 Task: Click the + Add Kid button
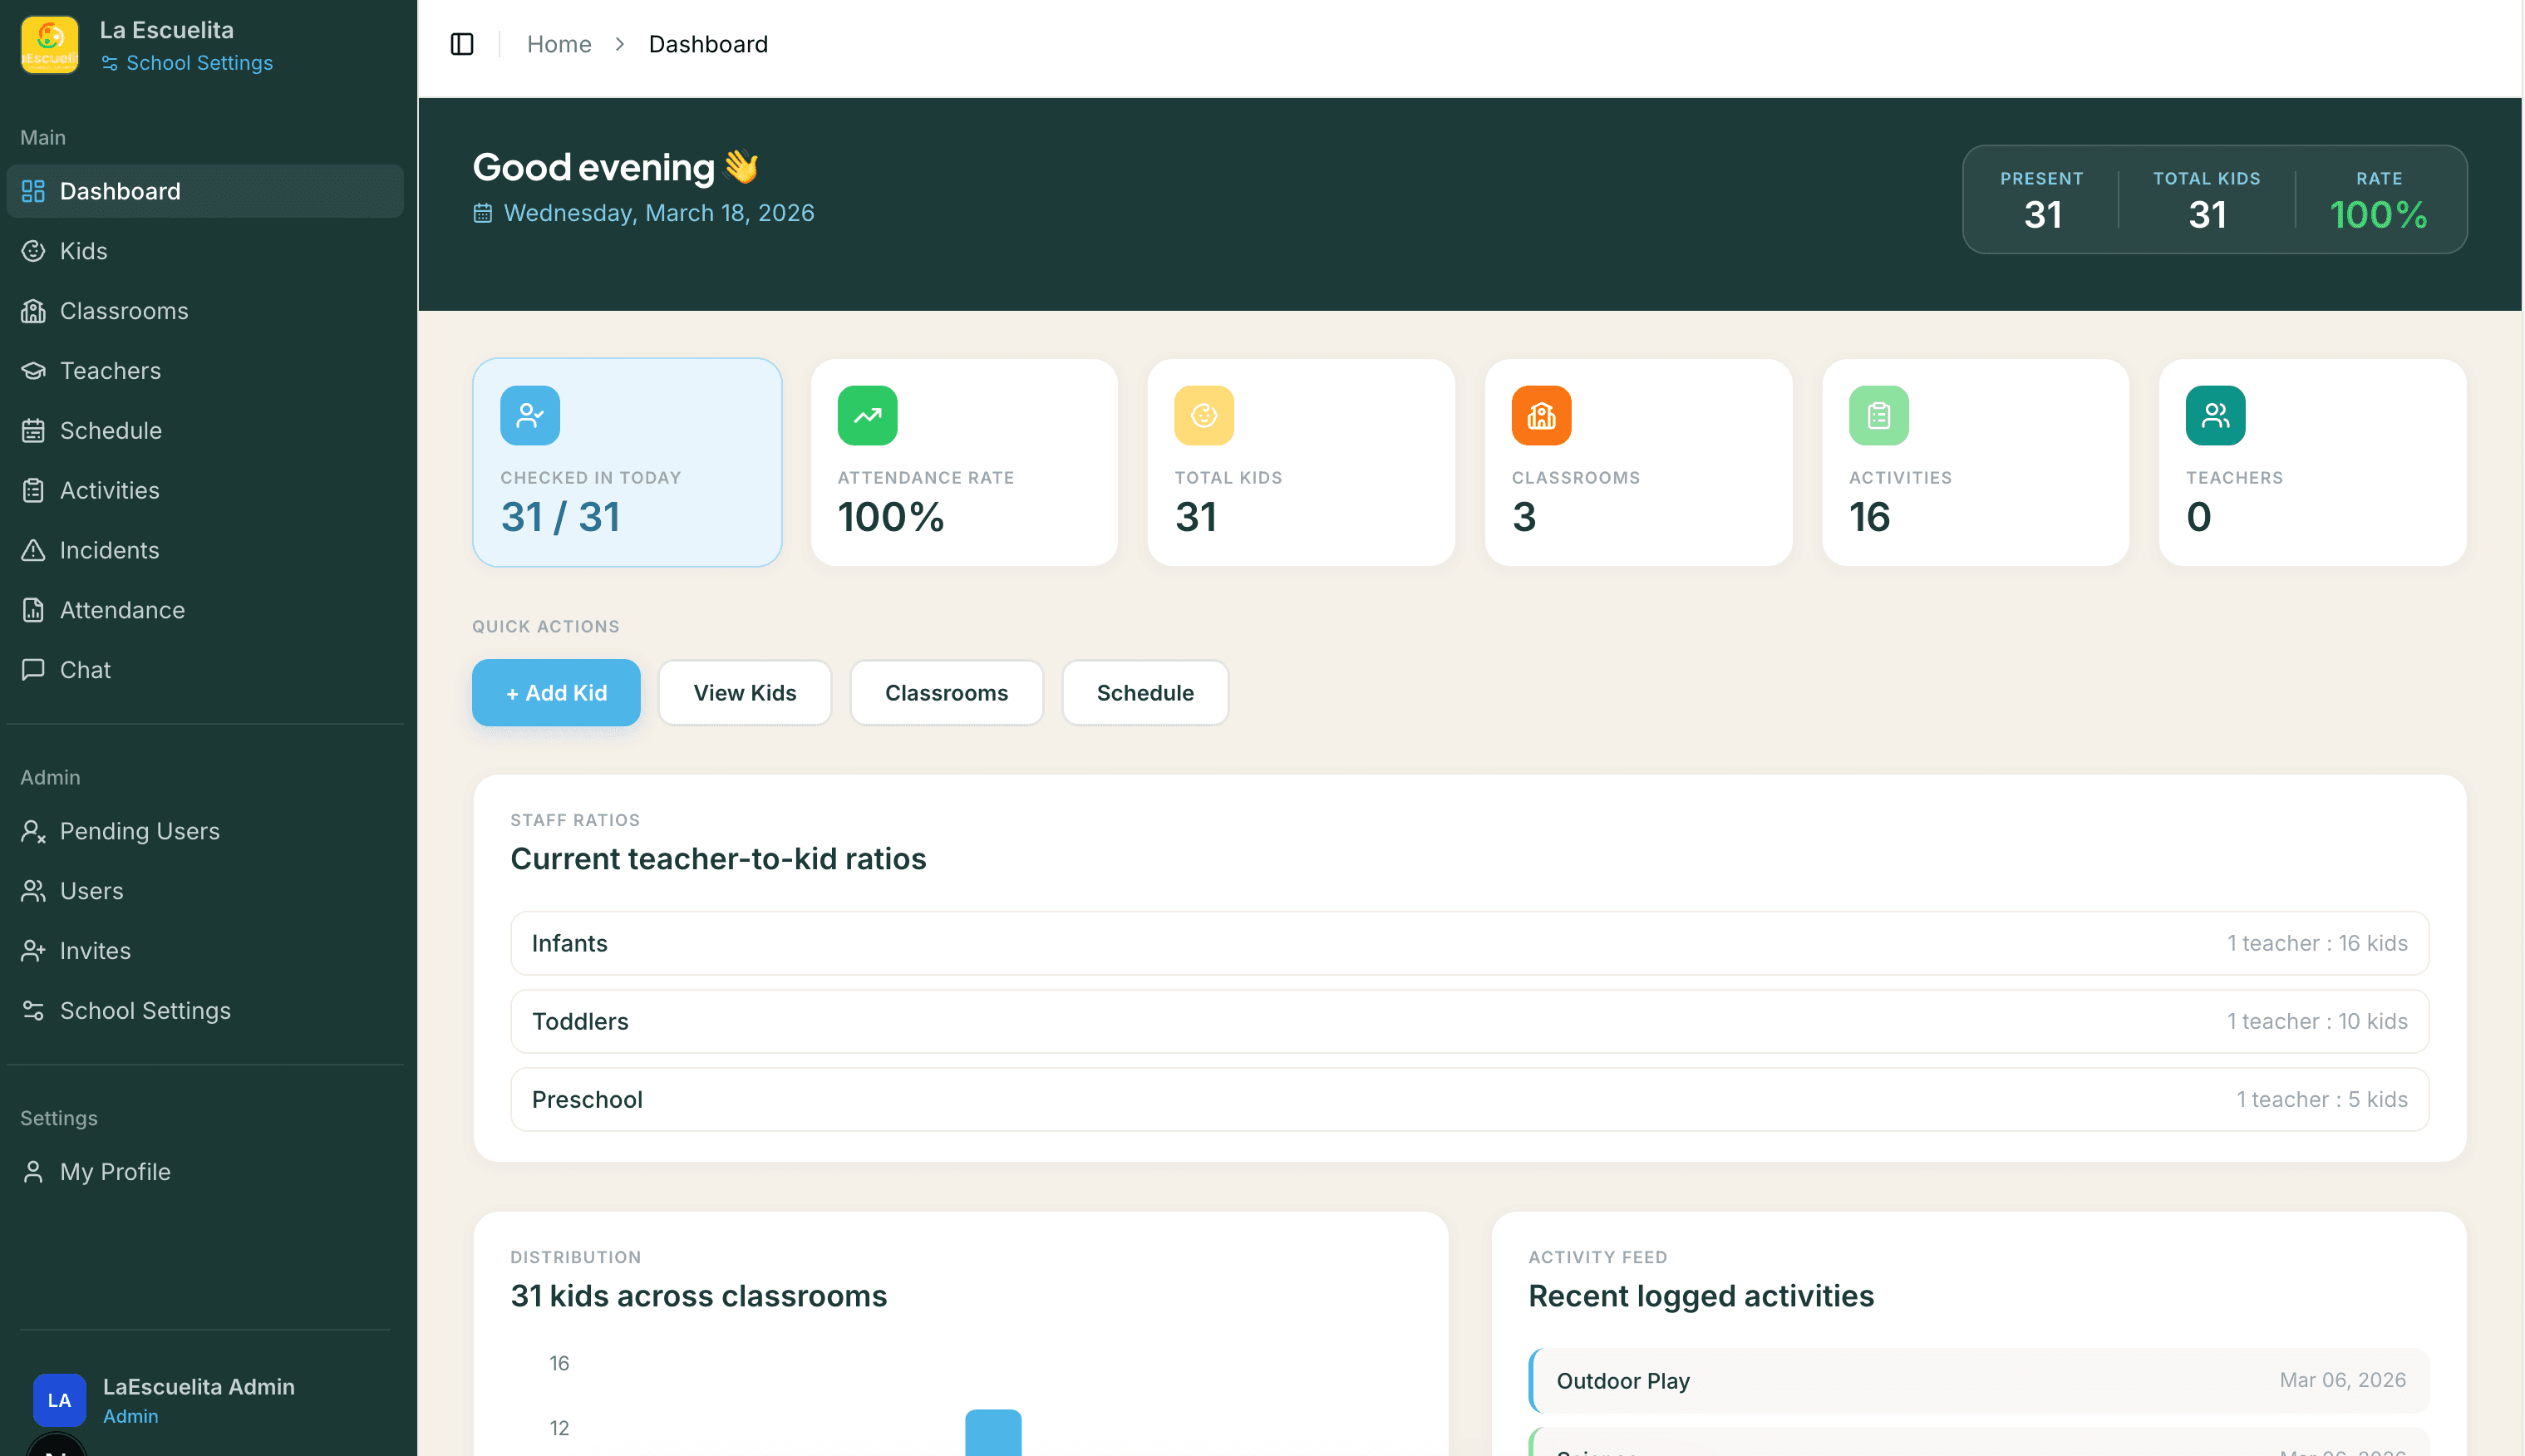coord(556,692)
